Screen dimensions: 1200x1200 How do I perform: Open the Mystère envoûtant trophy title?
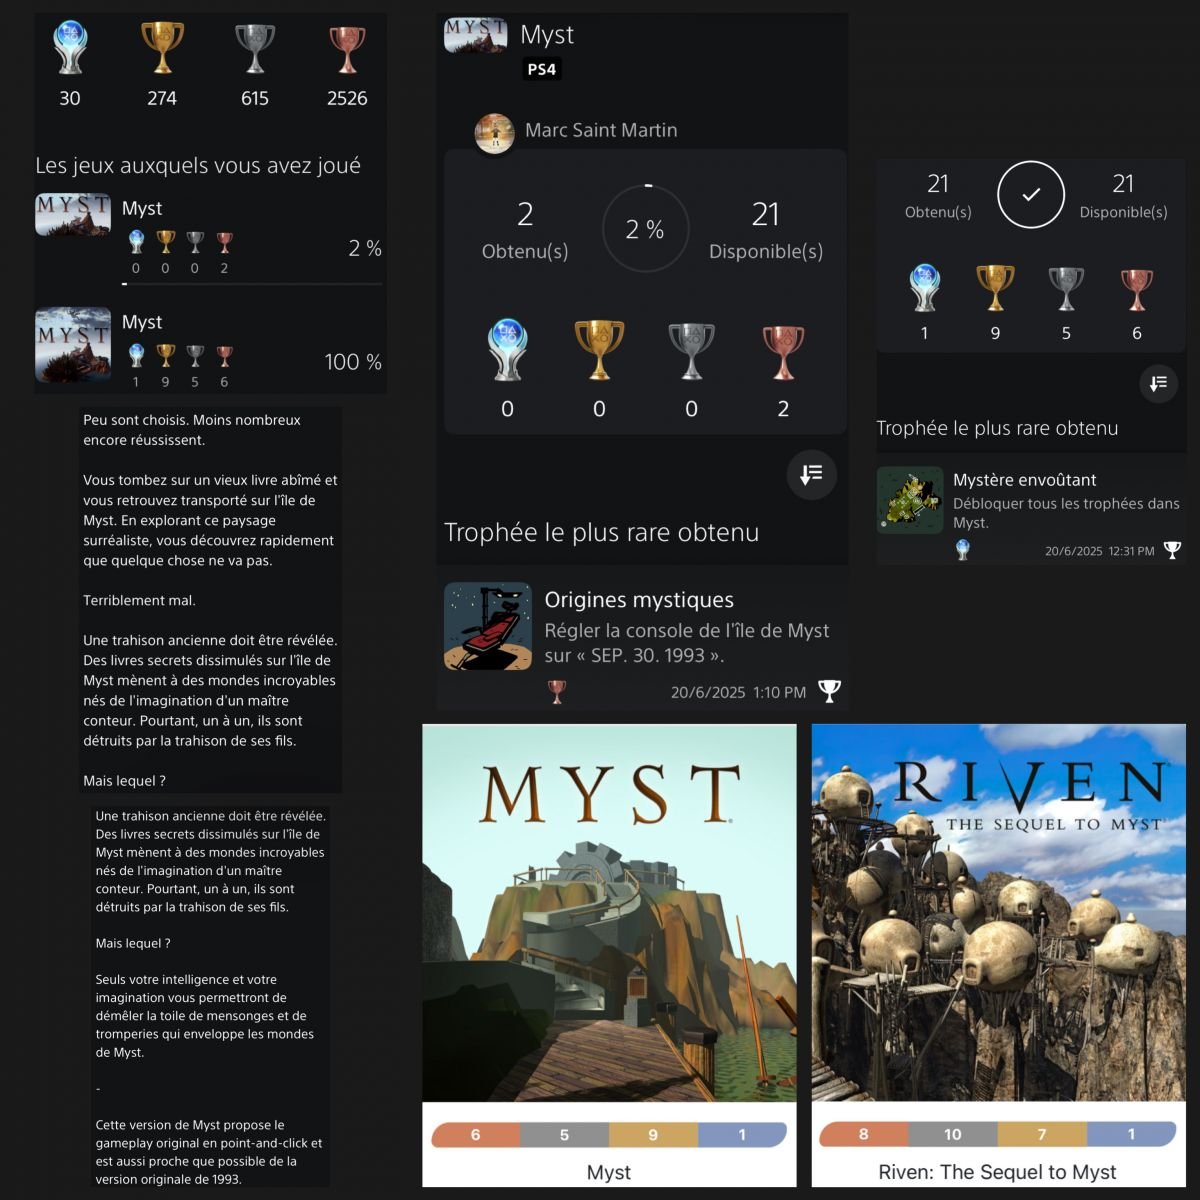click(1025, 480)
